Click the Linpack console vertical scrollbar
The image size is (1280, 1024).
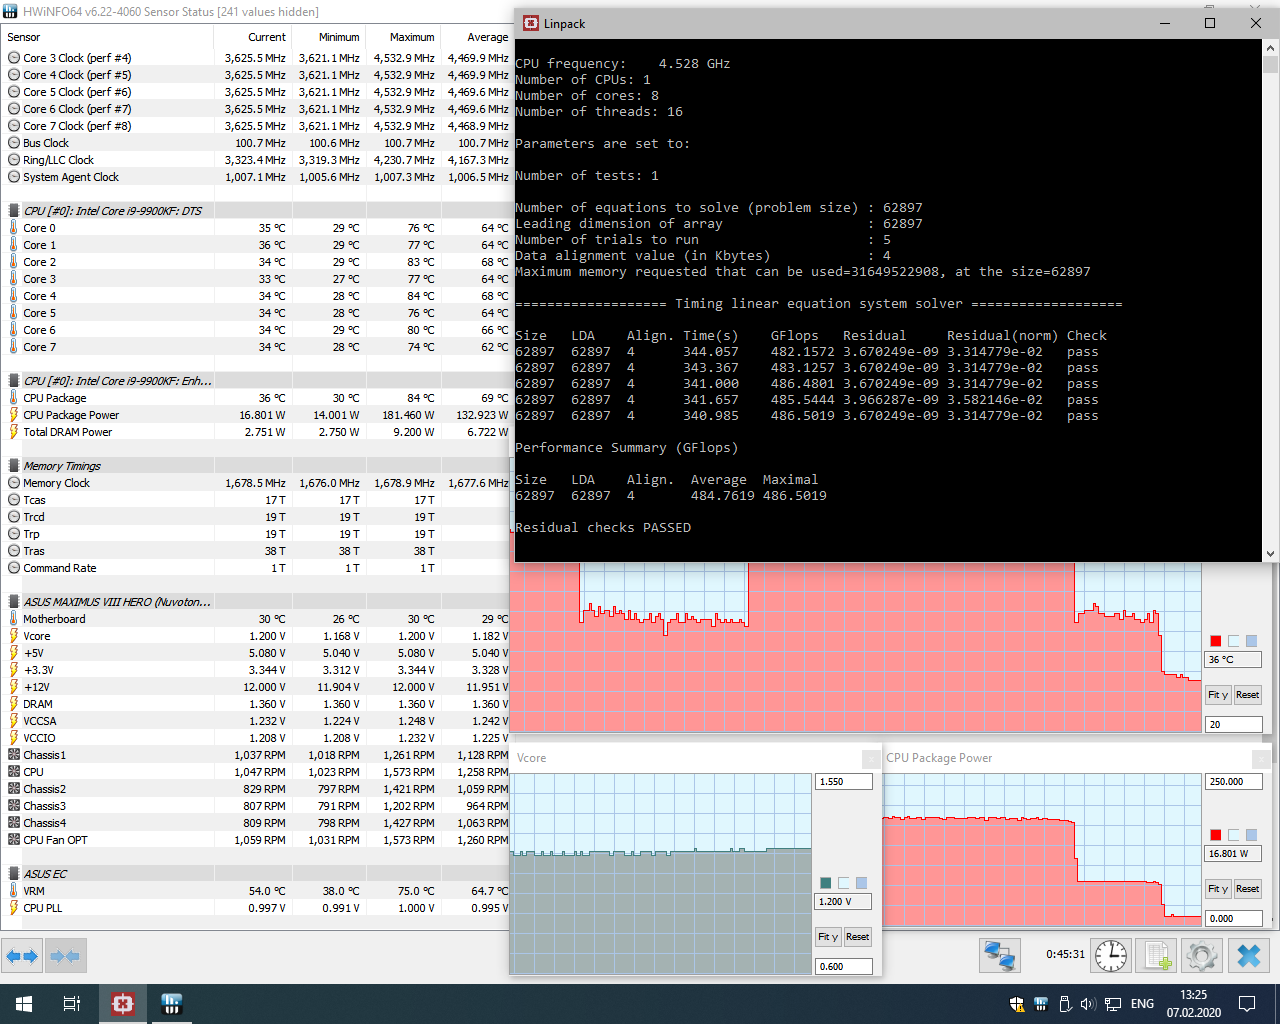(1270, 300)
